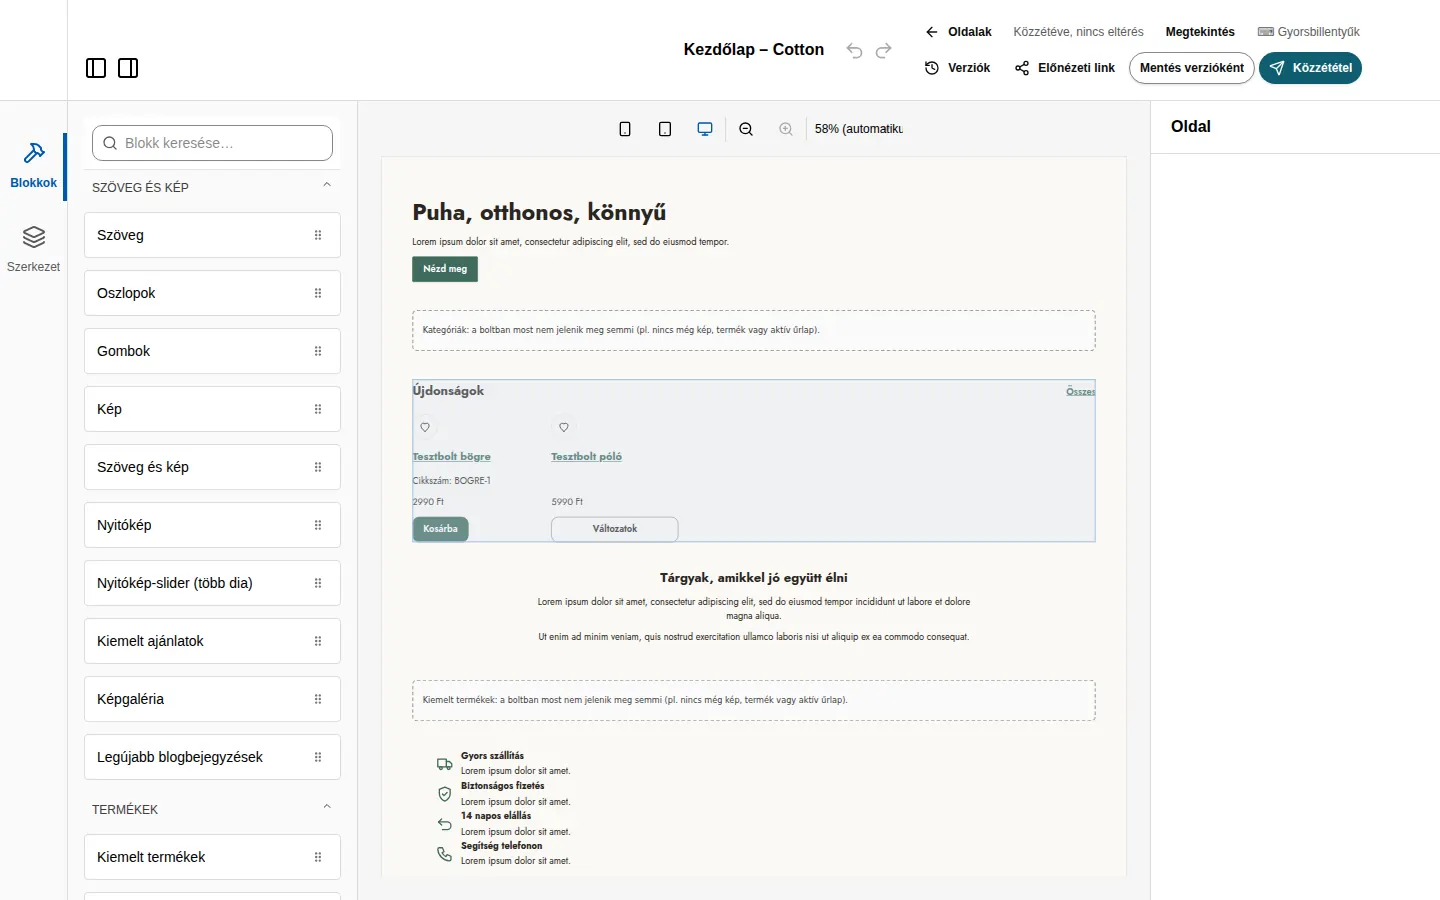Viewport: 1440px width, 900px height.
Task: Click wishlist heart on Tesztbolt bögre
Action: 425,427
